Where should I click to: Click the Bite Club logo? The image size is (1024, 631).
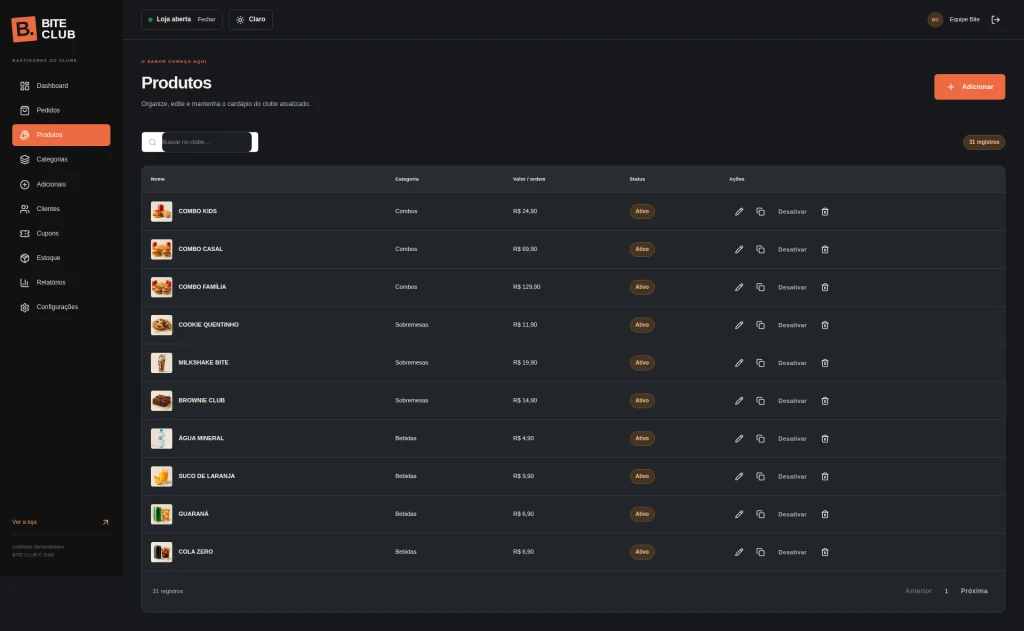coord(44,29)
